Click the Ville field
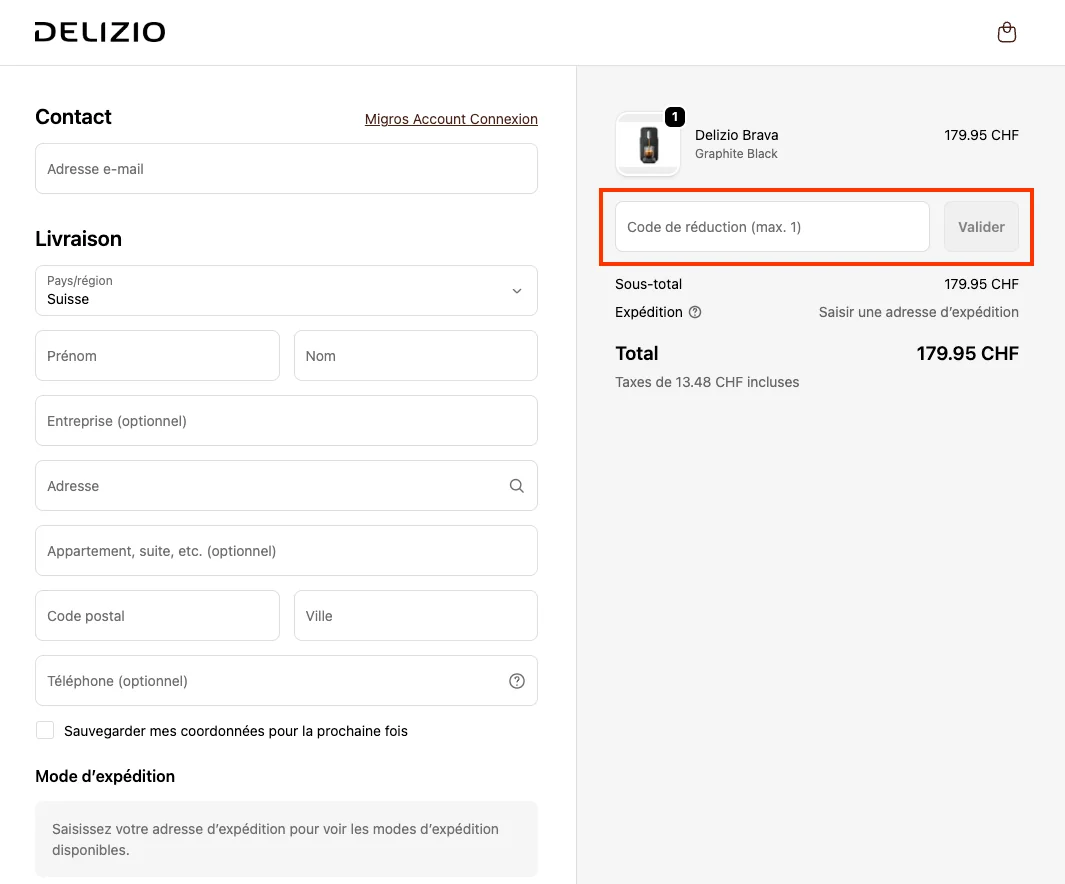The width and height of the screenshot is (1065, 884). (x=415, y=615)
